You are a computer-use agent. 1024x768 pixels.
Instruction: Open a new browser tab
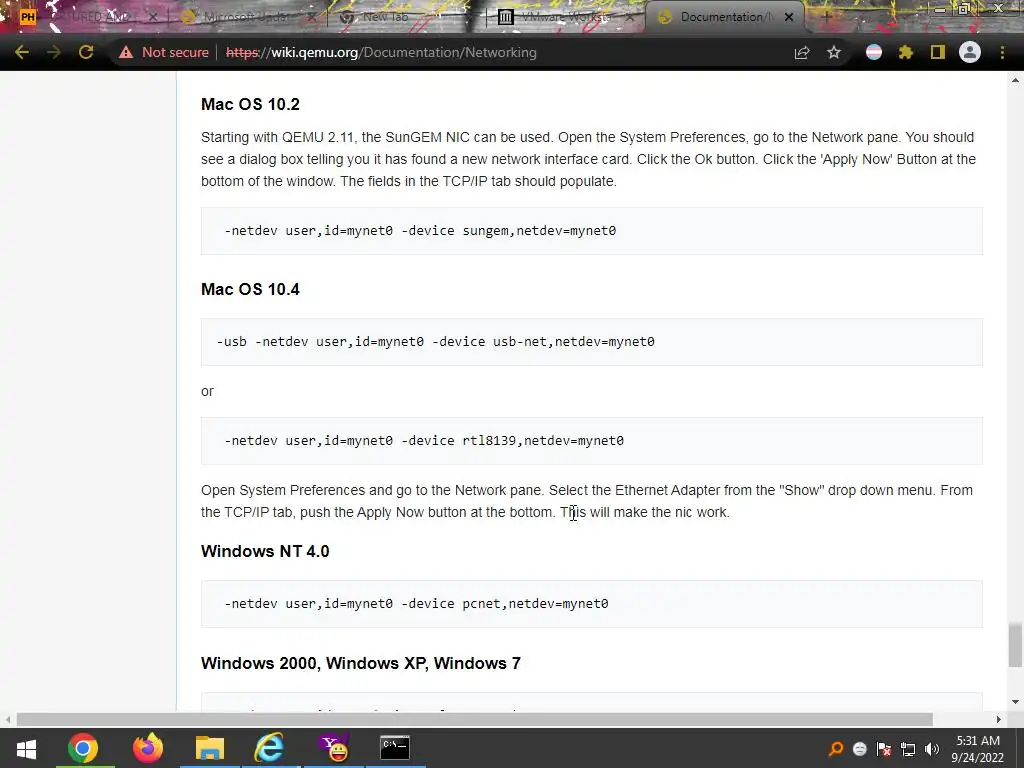tap(825, 17)
